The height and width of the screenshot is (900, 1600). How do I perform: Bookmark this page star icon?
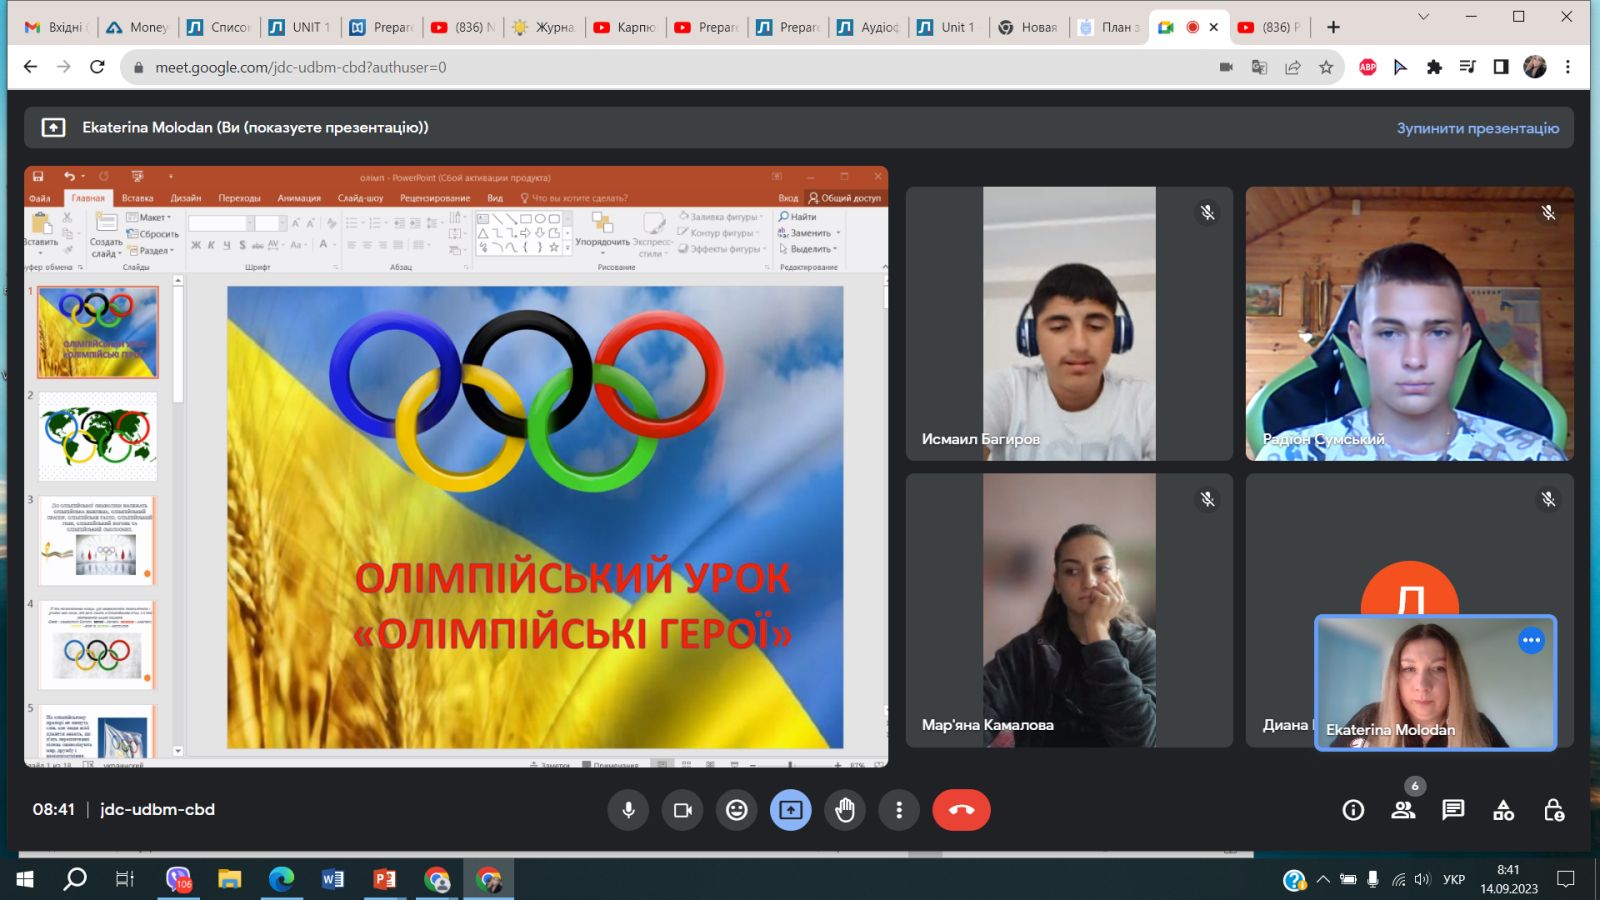[1326, 67]
